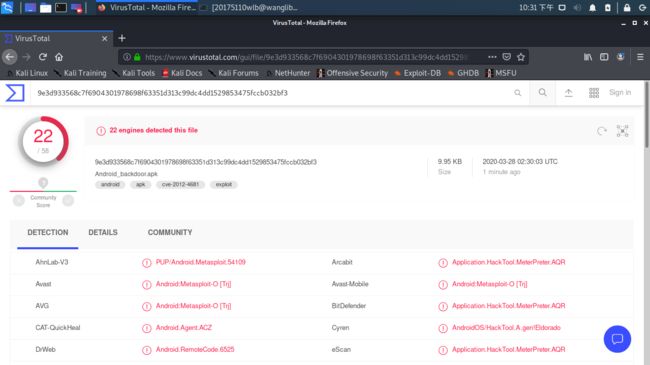Reload the page in Firefox
Screen dimensions: 650x365
tap(42, 57)
